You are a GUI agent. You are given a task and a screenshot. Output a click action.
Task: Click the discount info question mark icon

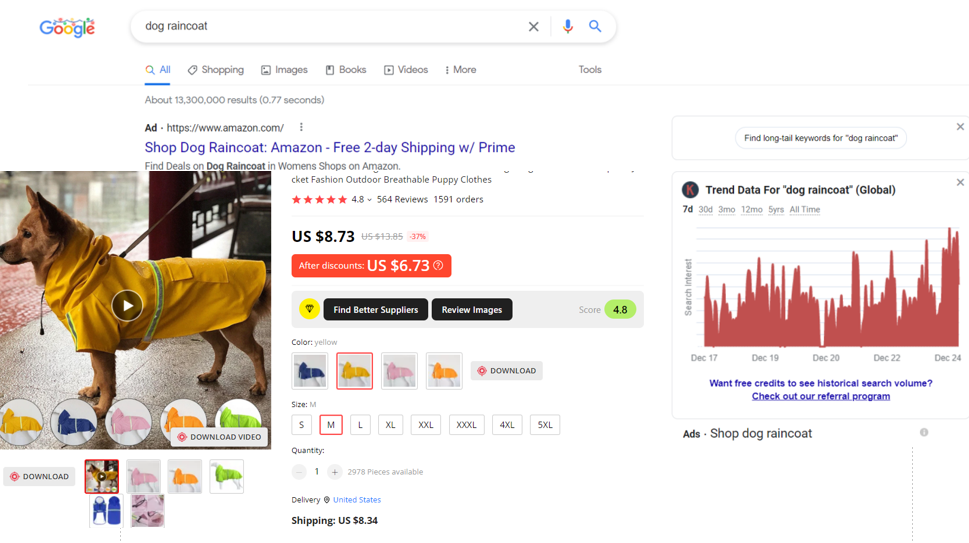(x=438, y=266)
